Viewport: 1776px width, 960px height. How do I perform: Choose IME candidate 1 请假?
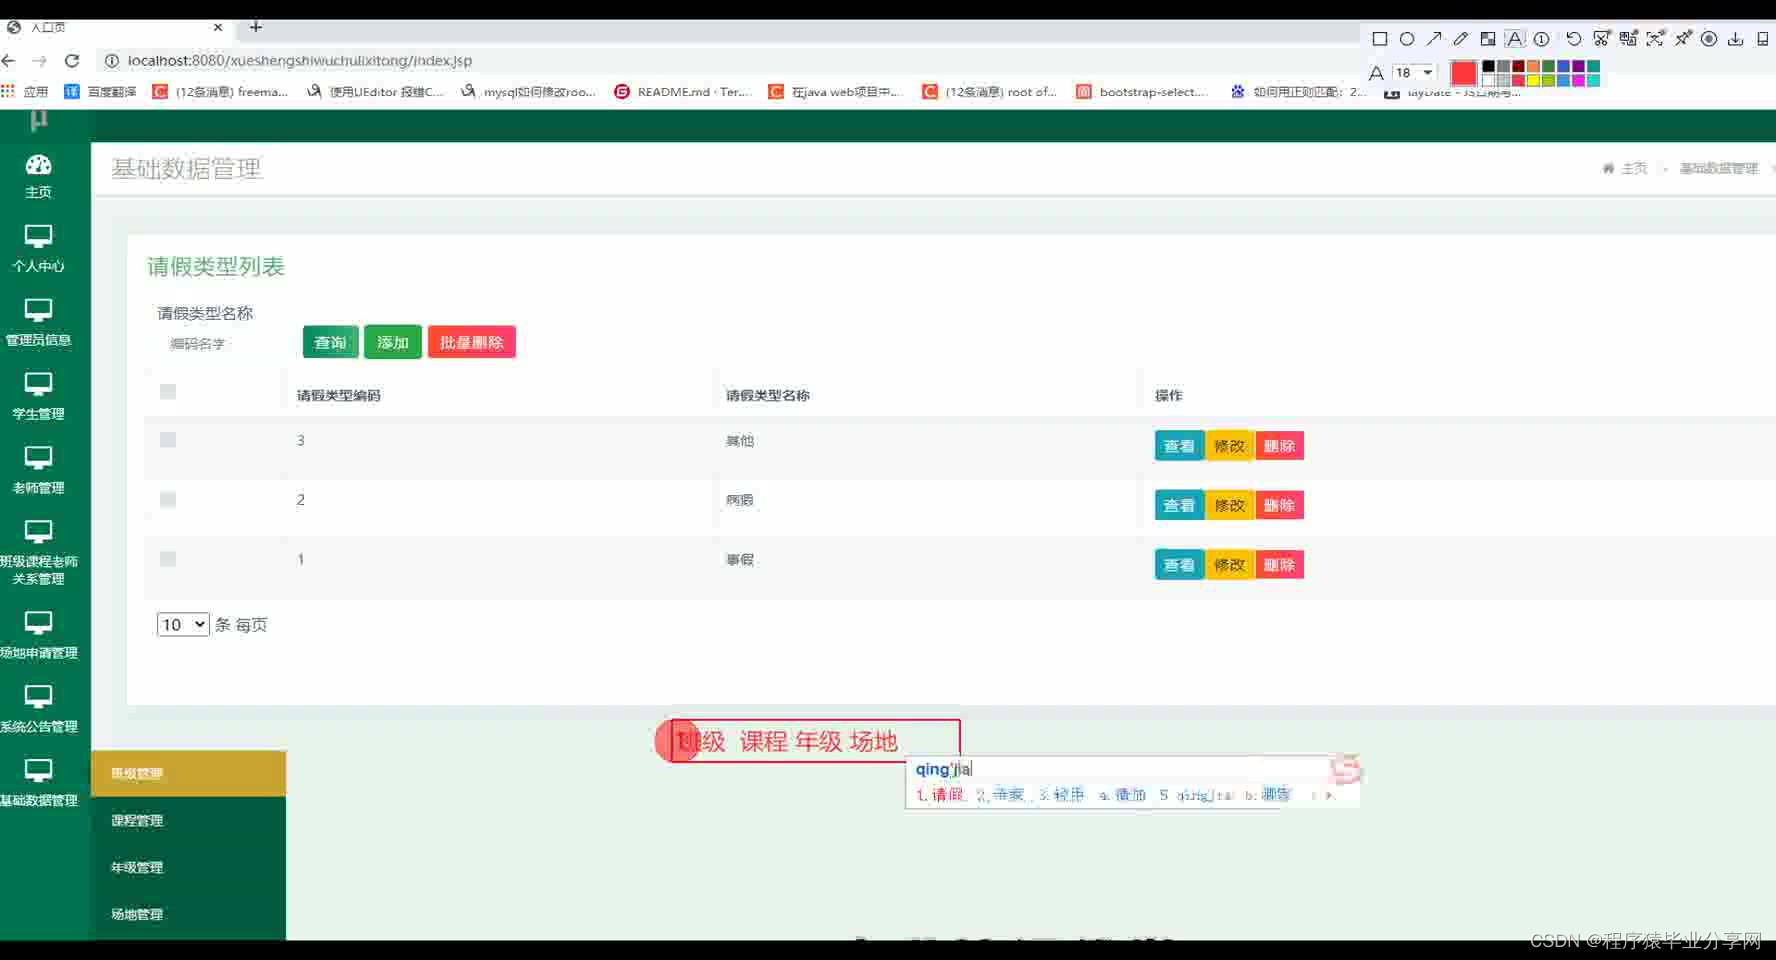pos(940,795)
